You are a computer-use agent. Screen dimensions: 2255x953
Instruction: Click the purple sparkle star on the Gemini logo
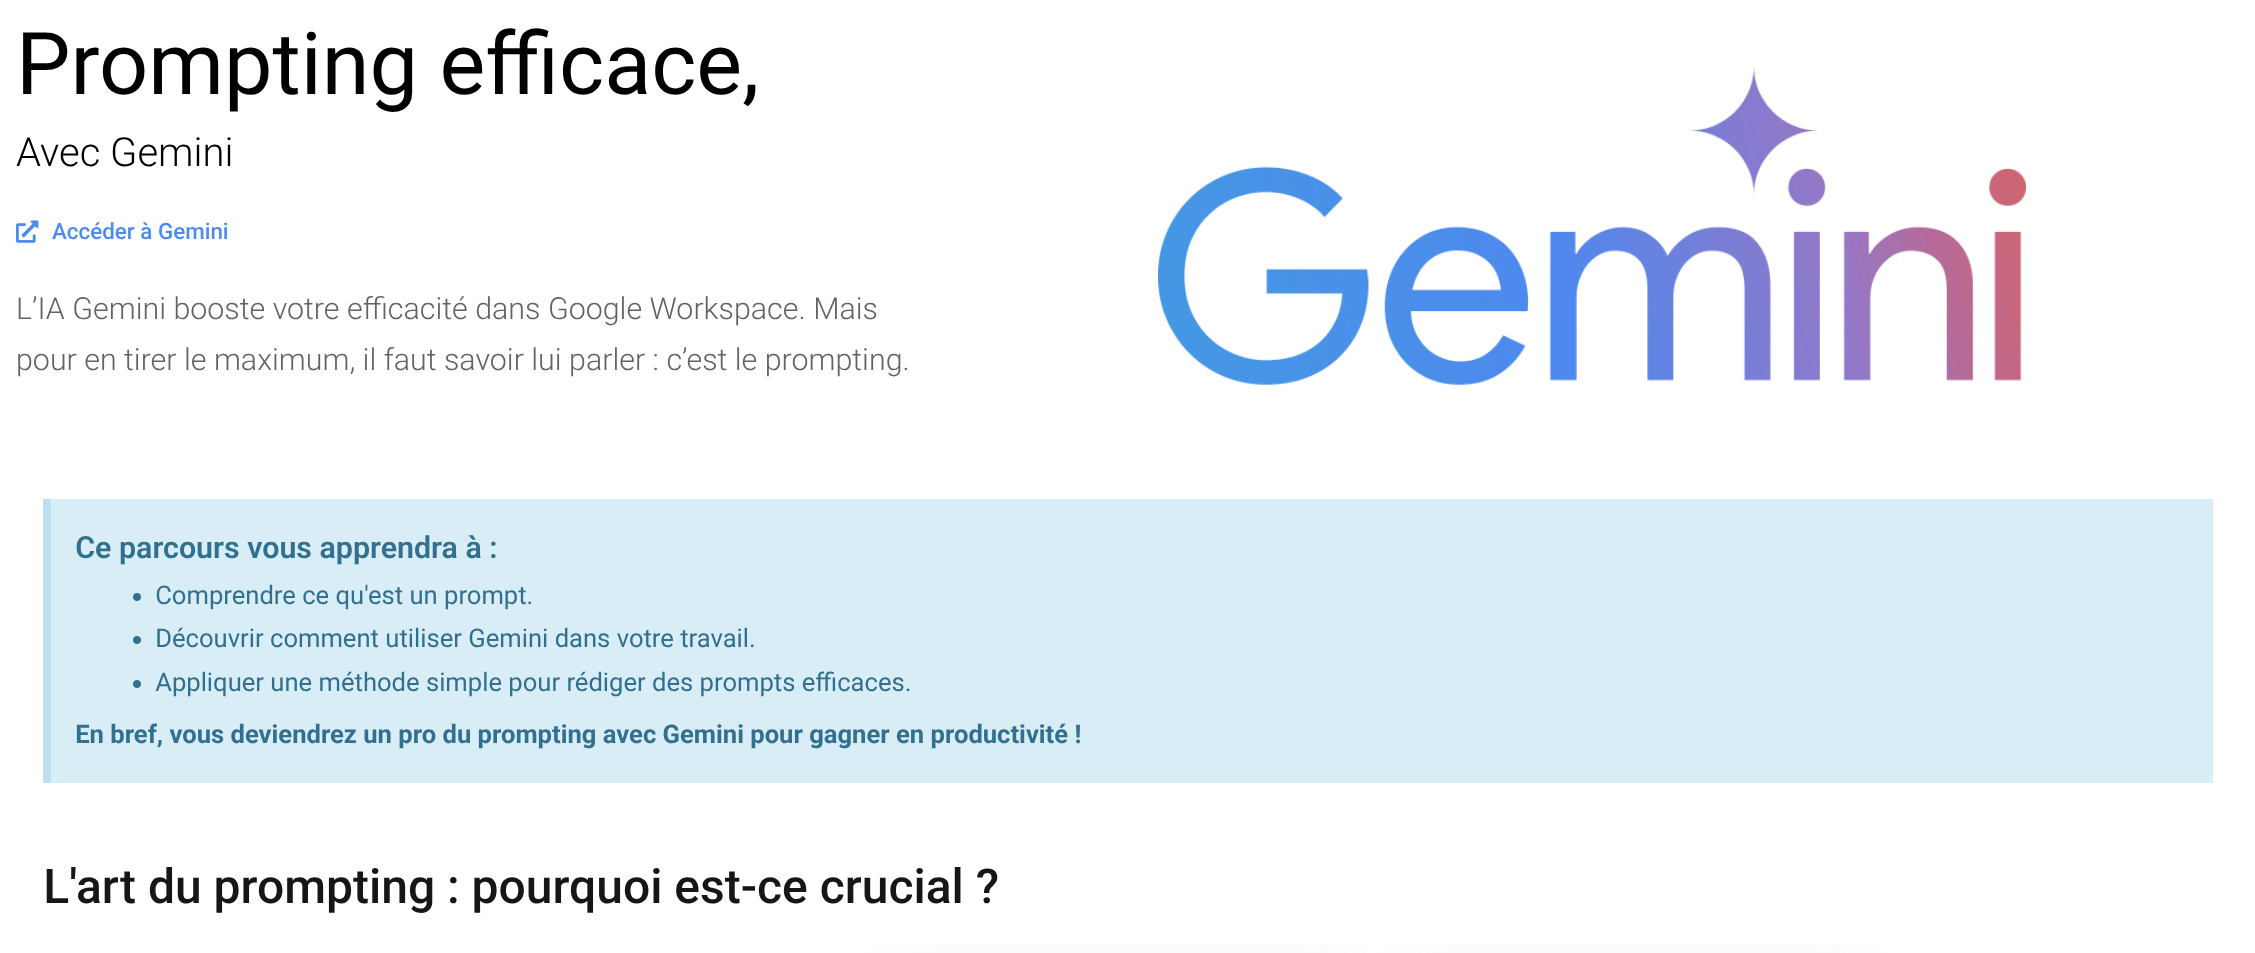[x=1753, y=131]
